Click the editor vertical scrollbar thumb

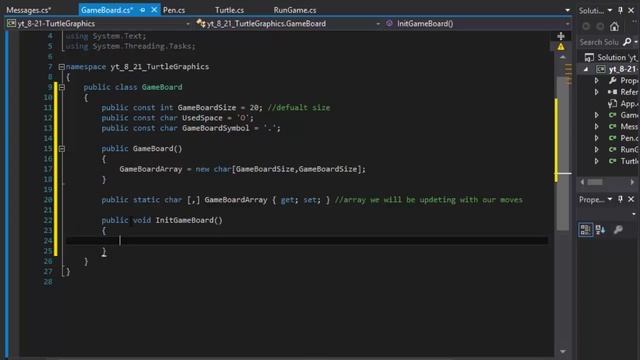tap(563, 153)
